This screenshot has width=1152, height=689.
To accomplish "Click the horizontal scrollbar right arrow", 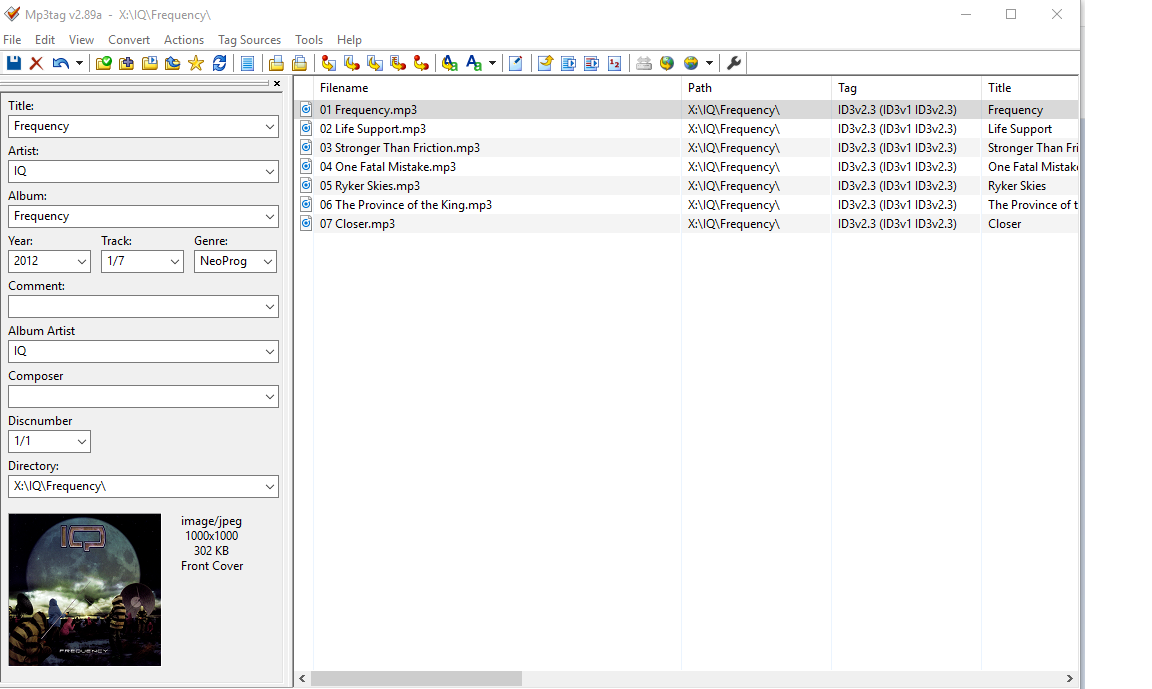I will click(1069, 679).
